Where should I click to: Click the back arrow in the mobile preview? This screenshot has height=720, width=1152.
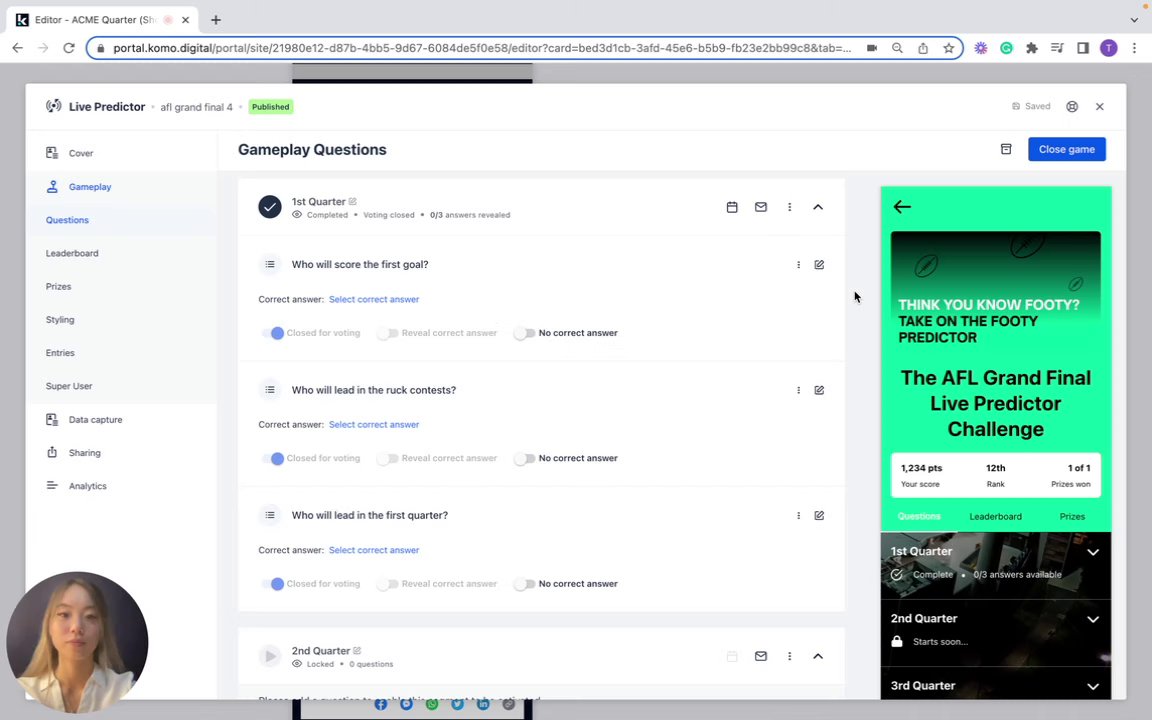tap(902, 206)
